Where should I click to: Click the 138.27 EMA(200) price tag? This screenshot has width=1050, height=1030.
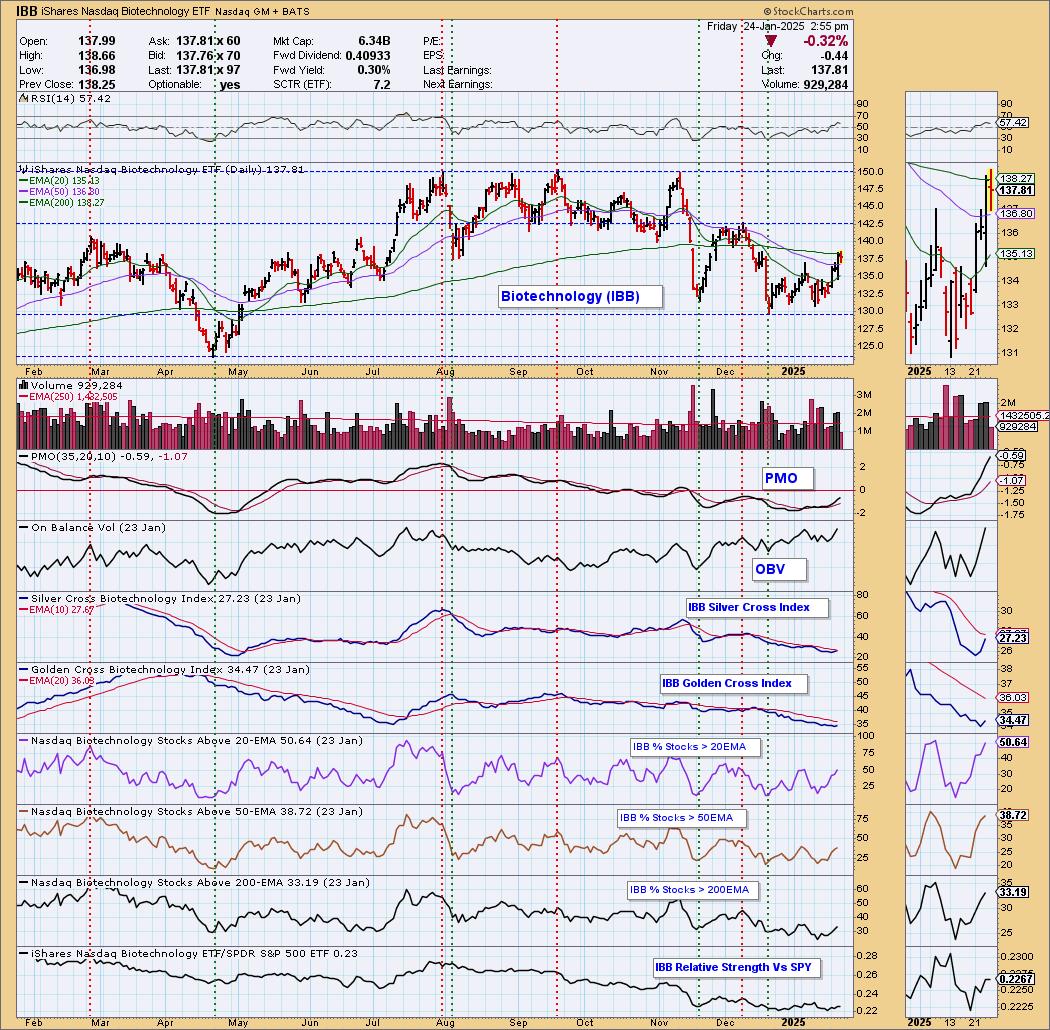pyautogui.click(x=1018, y=176)
